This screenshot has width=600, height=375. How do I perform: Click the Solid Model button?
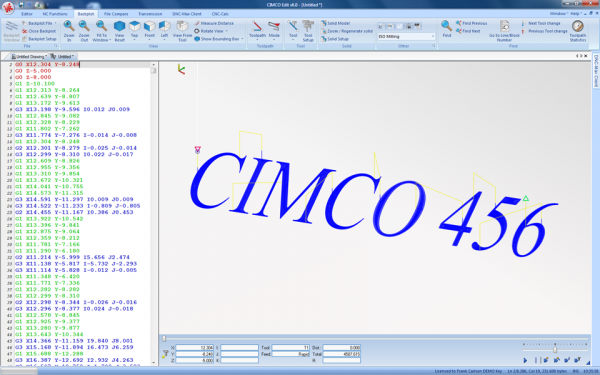[335, 23]
